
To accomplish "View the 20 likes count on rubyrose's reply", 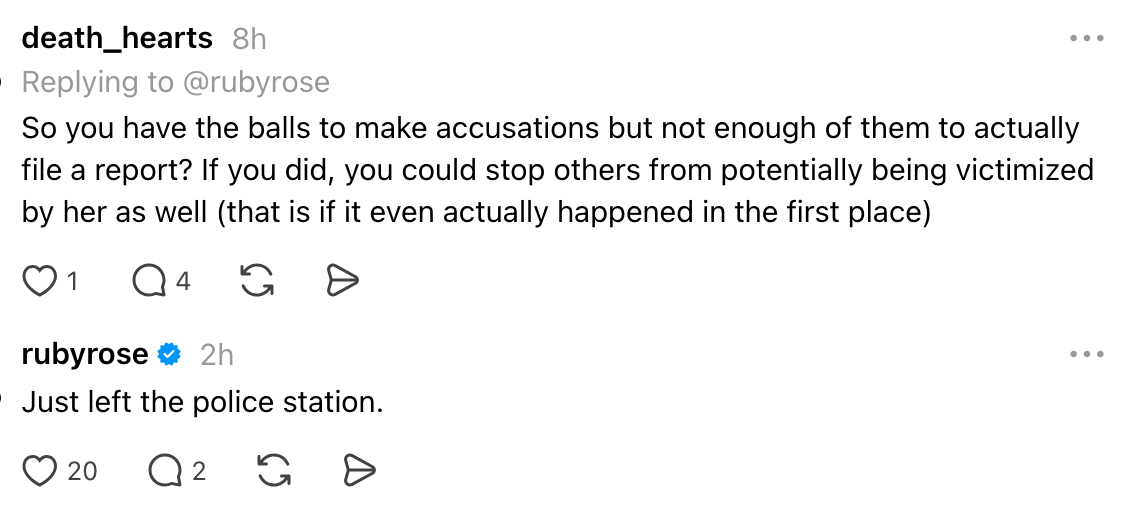I will point(82,470).
